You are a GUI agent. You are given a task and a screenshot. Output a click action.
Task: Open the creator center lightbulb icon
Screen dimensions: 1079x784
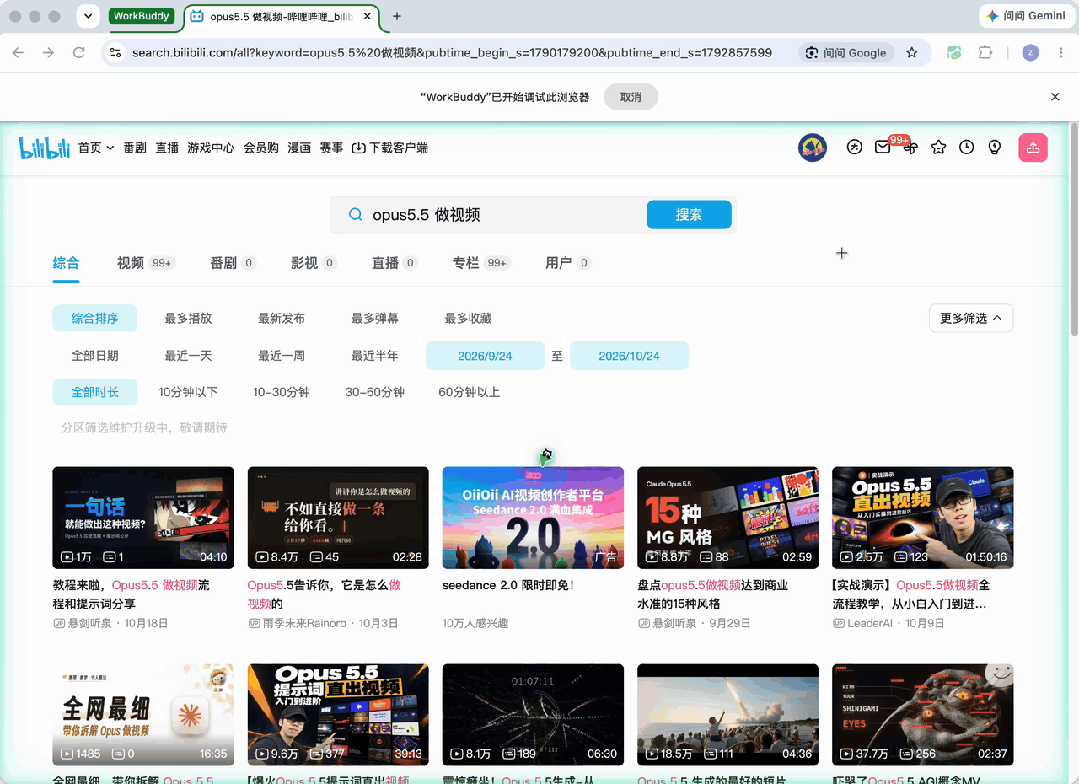tap(995, 147)
